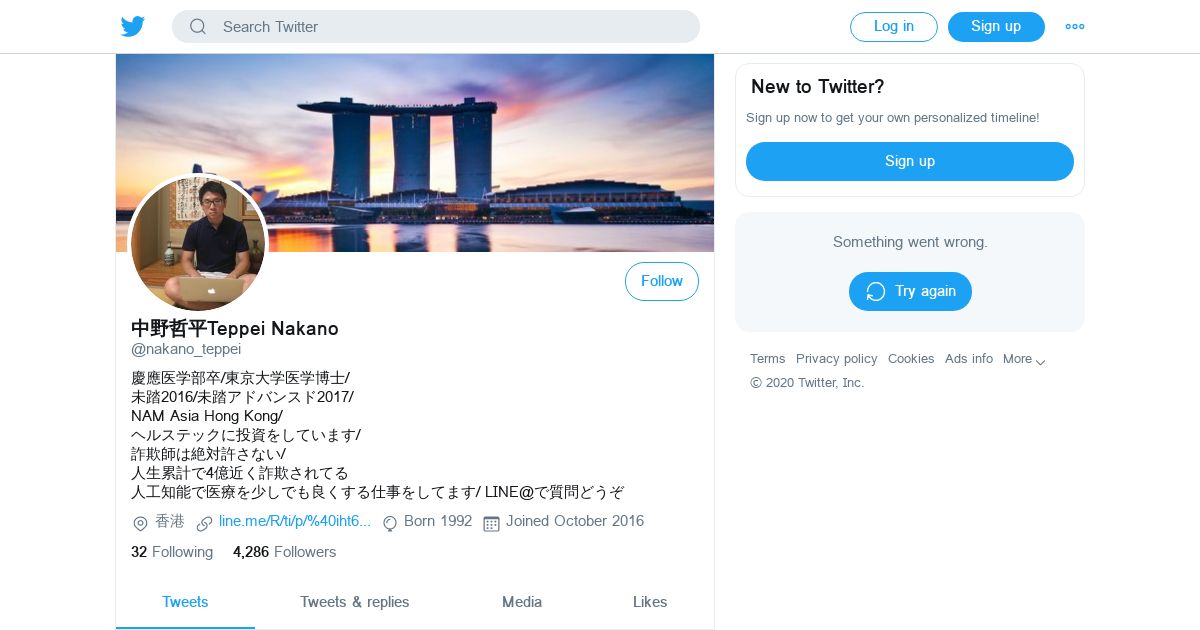Image resolution: width=1200 pixels, height=630 pixels.
Task: Switch to Tweets & replies tab
Action: (x=355, y=602)
